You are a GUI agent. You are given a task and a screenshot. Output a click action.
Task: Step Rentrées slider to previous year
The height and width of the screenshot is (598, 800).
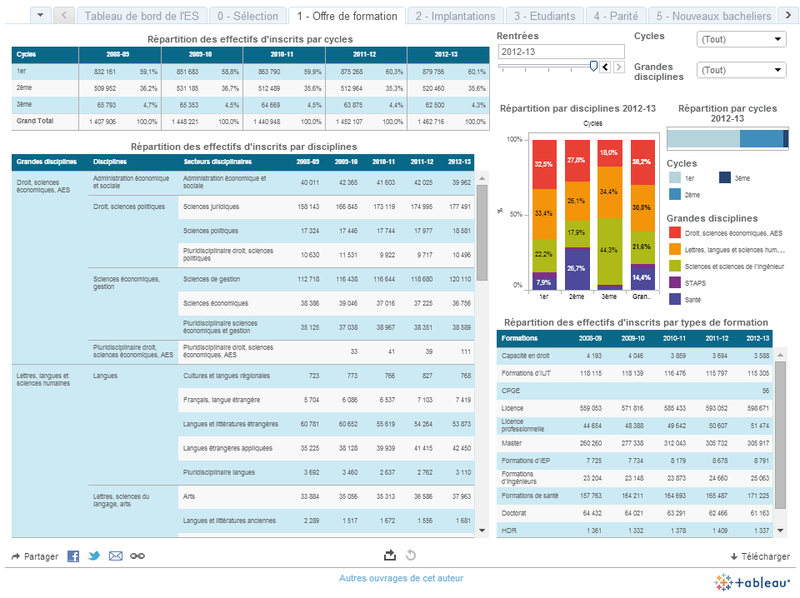click(x=606, y=67)
